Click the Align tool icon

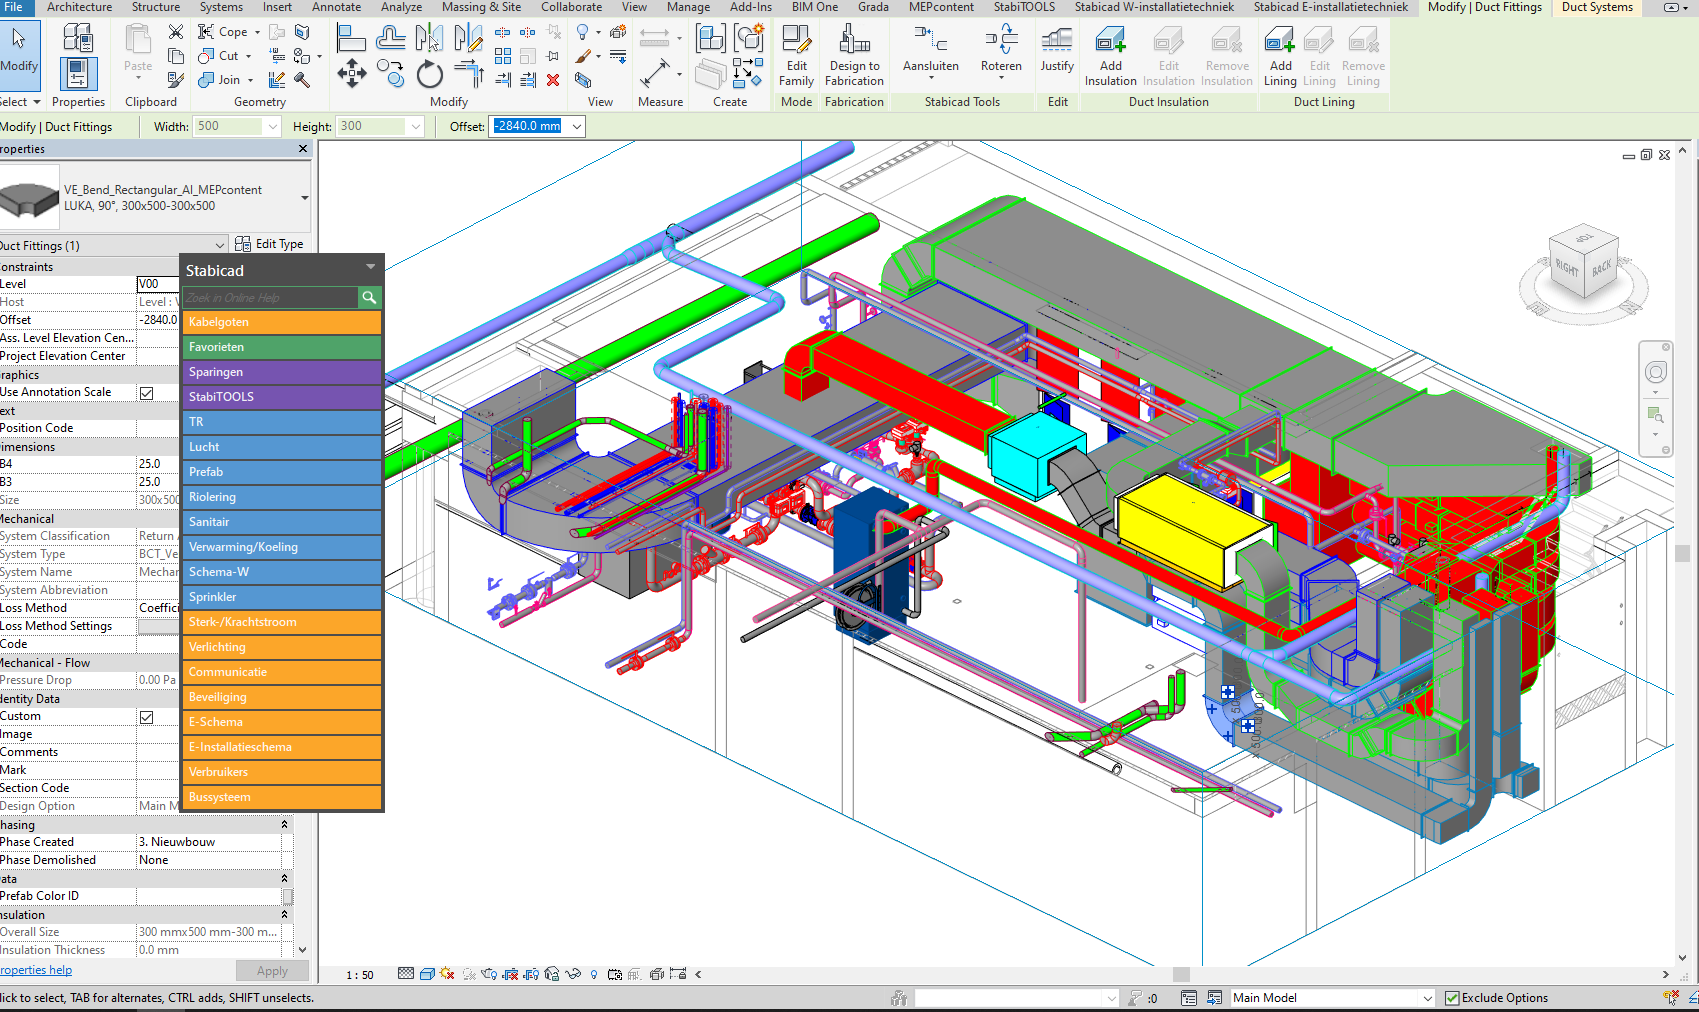351,39
